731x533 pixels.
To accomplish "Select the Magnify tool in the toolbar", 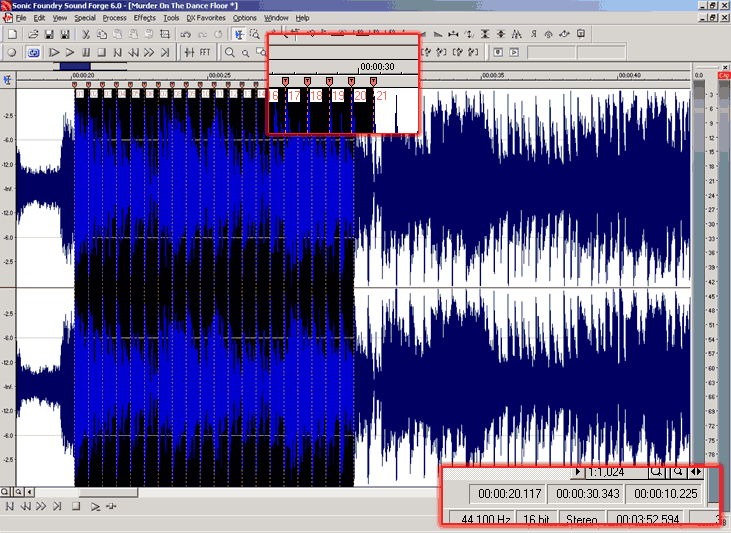I will pos(255,34).
